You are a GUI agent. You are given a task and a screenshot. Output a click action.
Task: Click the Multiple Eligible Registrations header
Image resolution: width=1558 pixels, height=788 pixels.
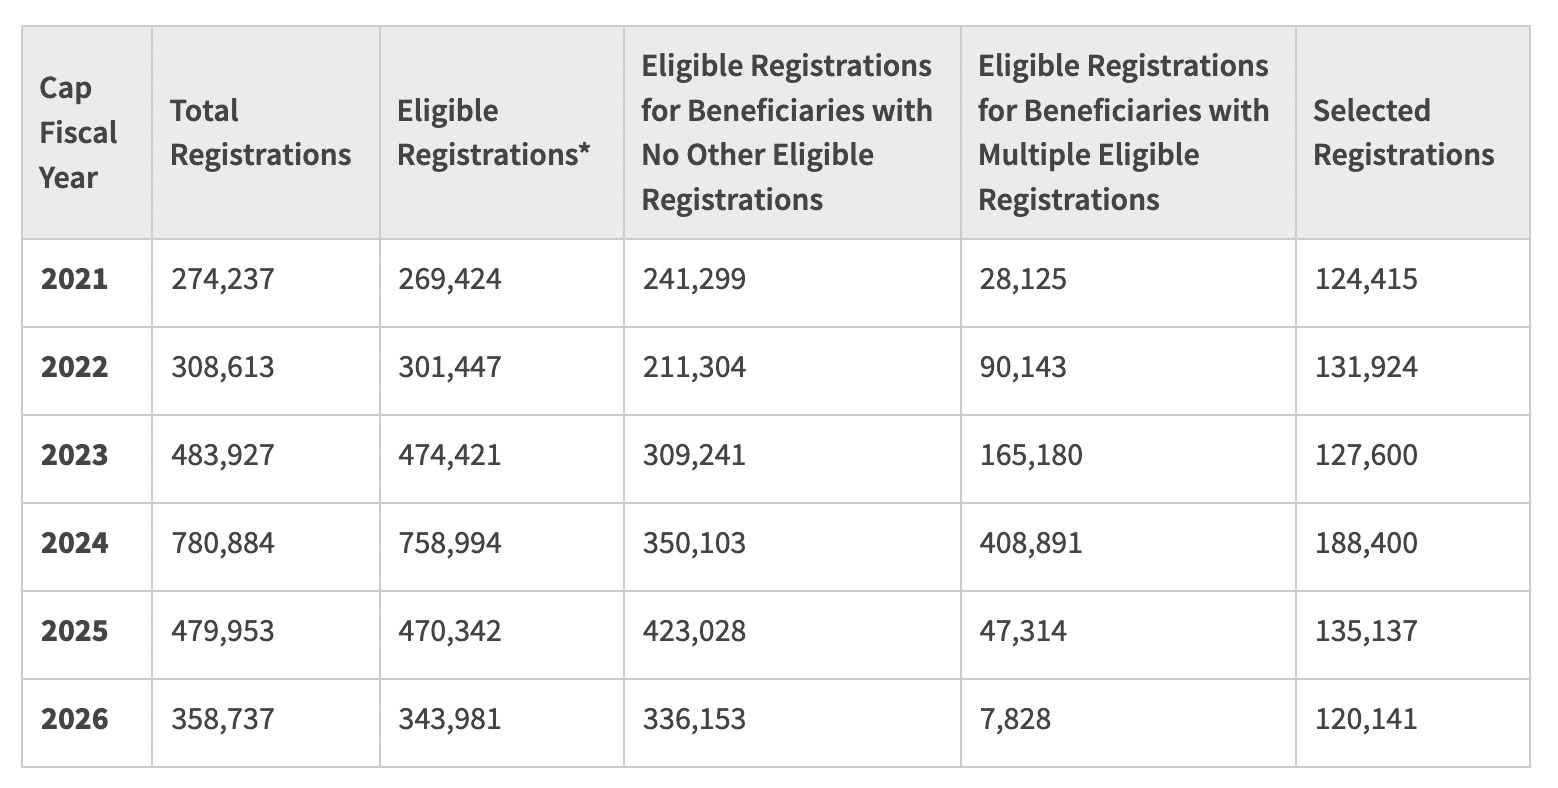[x=1123, y=133]
